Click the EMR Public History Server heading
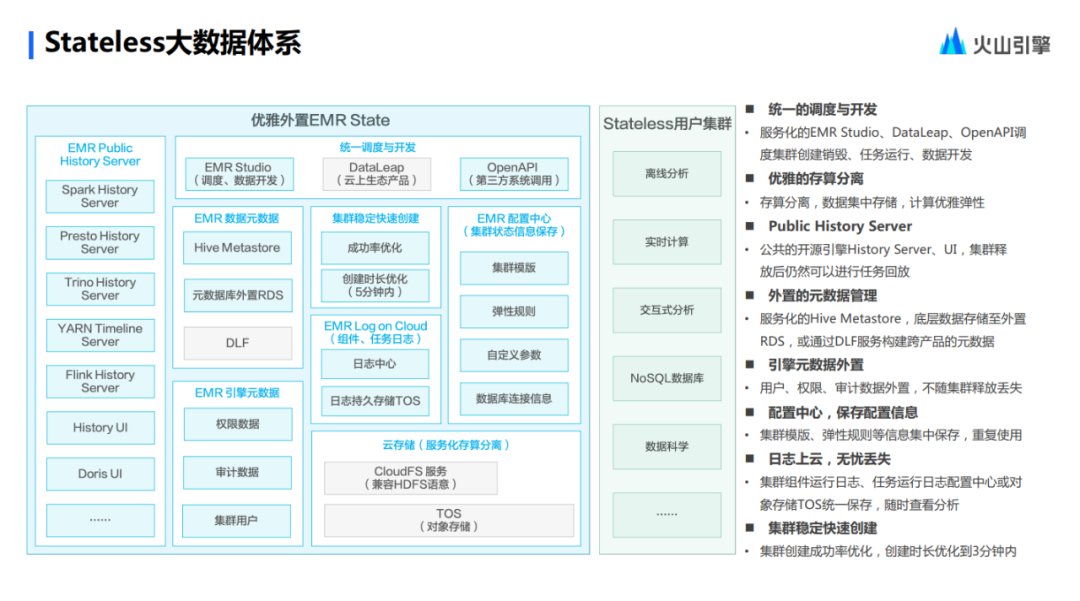 [x=100, y=155]
